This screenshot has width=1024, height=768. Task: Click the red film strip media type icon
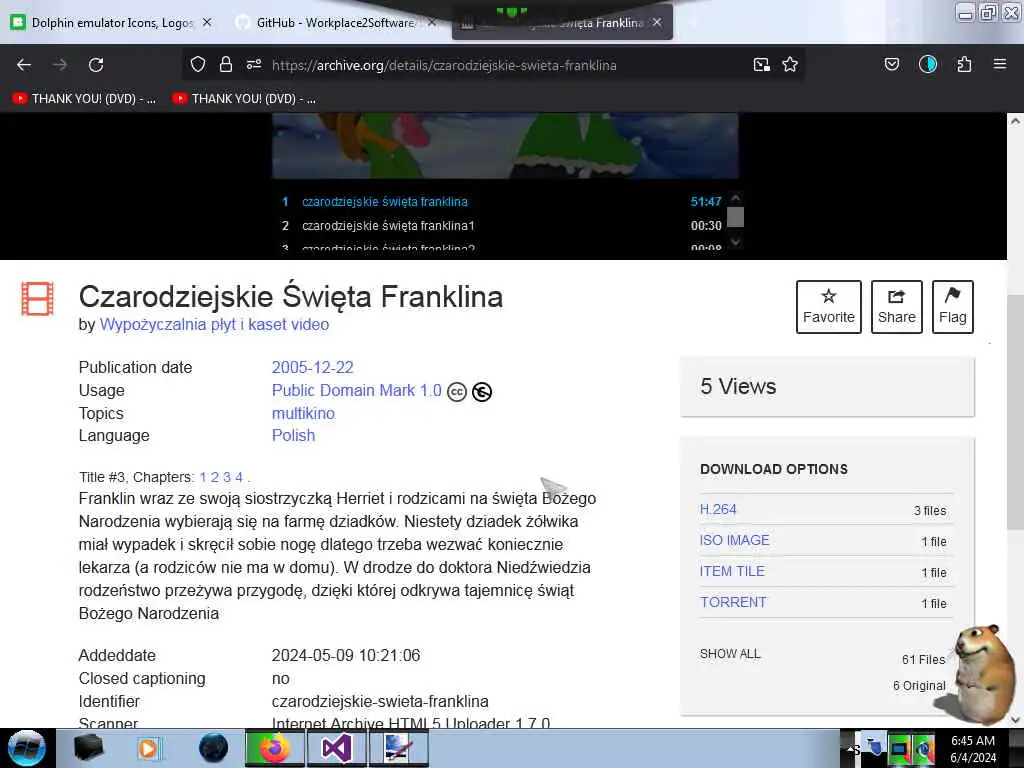coord(37,298)
